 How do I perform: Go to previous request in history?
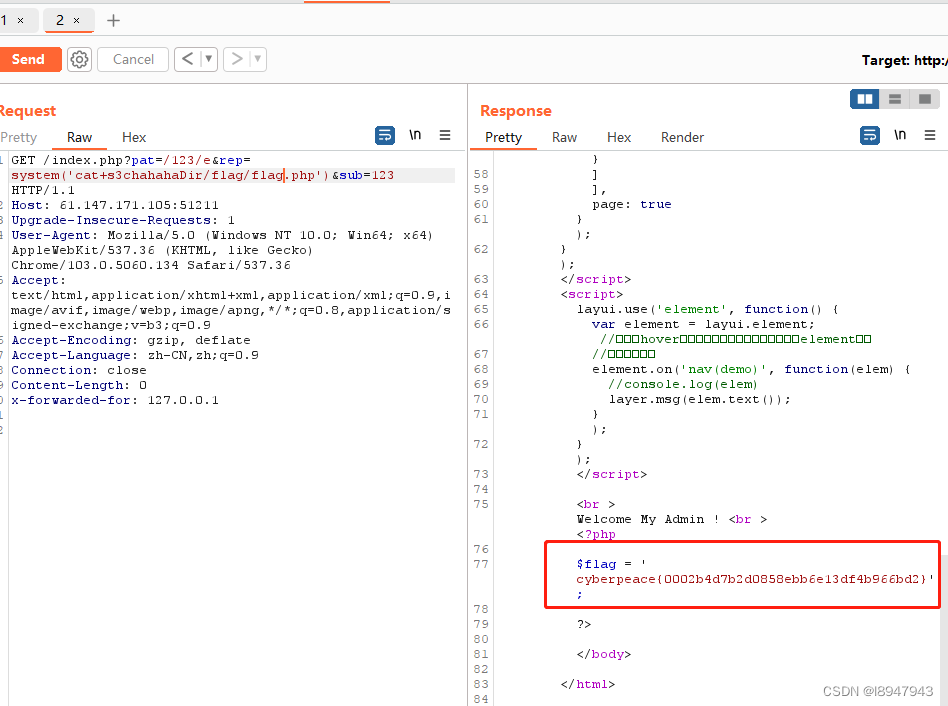pyautogui.click(x=187, y=59)
